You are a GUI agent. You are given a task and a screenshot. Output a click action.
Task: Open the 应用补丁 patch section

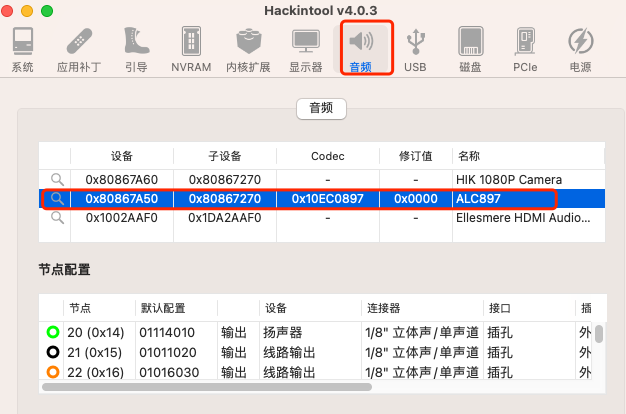[x=79, y=49]
